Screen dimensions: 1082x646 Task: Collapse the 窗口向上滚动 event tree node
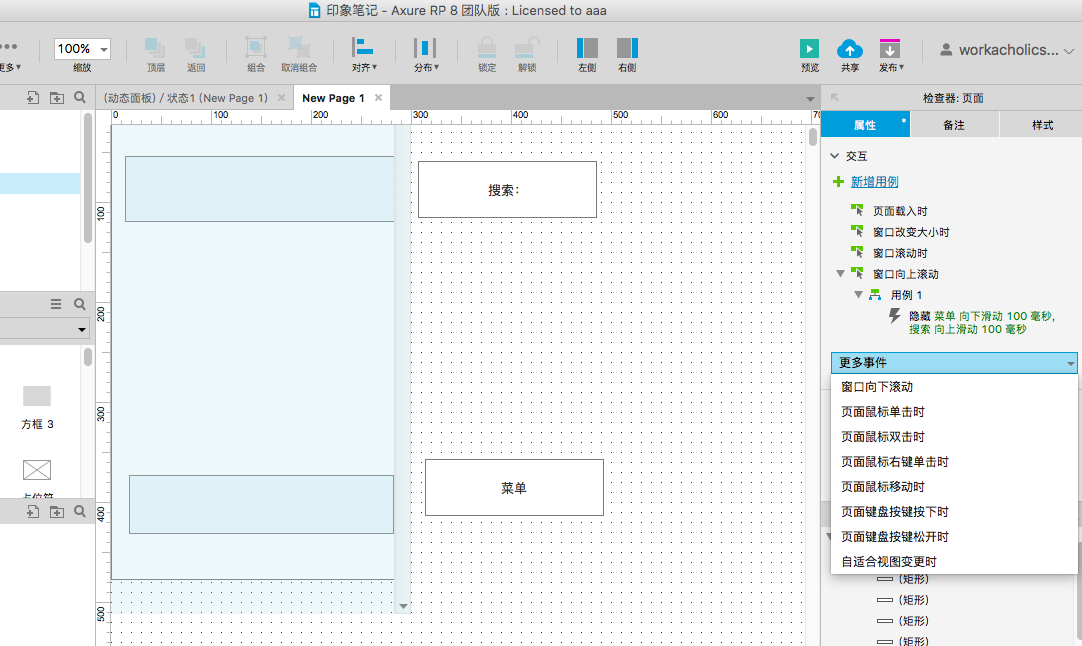coord(839,274)
